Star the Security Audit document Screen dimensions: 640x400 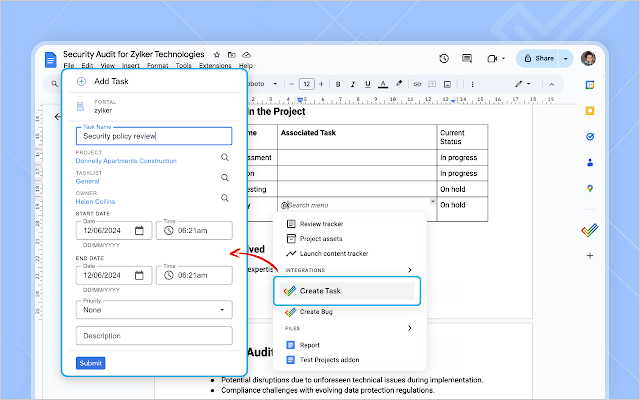click(217, 55)
